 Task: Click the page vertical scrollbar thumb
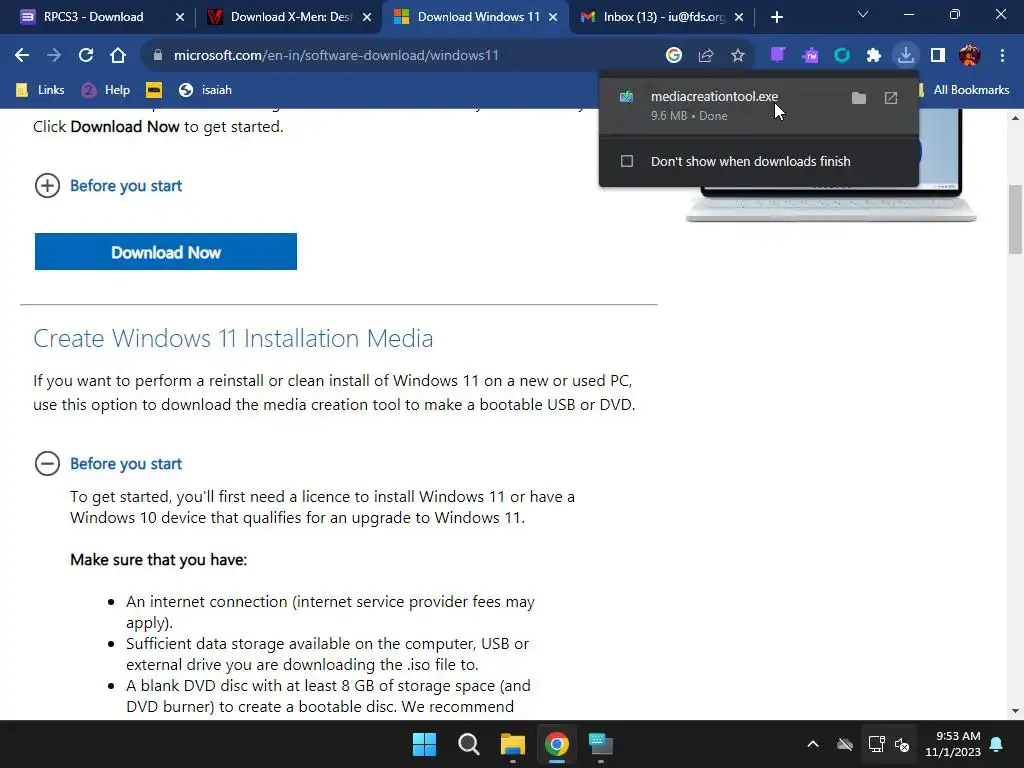1015,220
